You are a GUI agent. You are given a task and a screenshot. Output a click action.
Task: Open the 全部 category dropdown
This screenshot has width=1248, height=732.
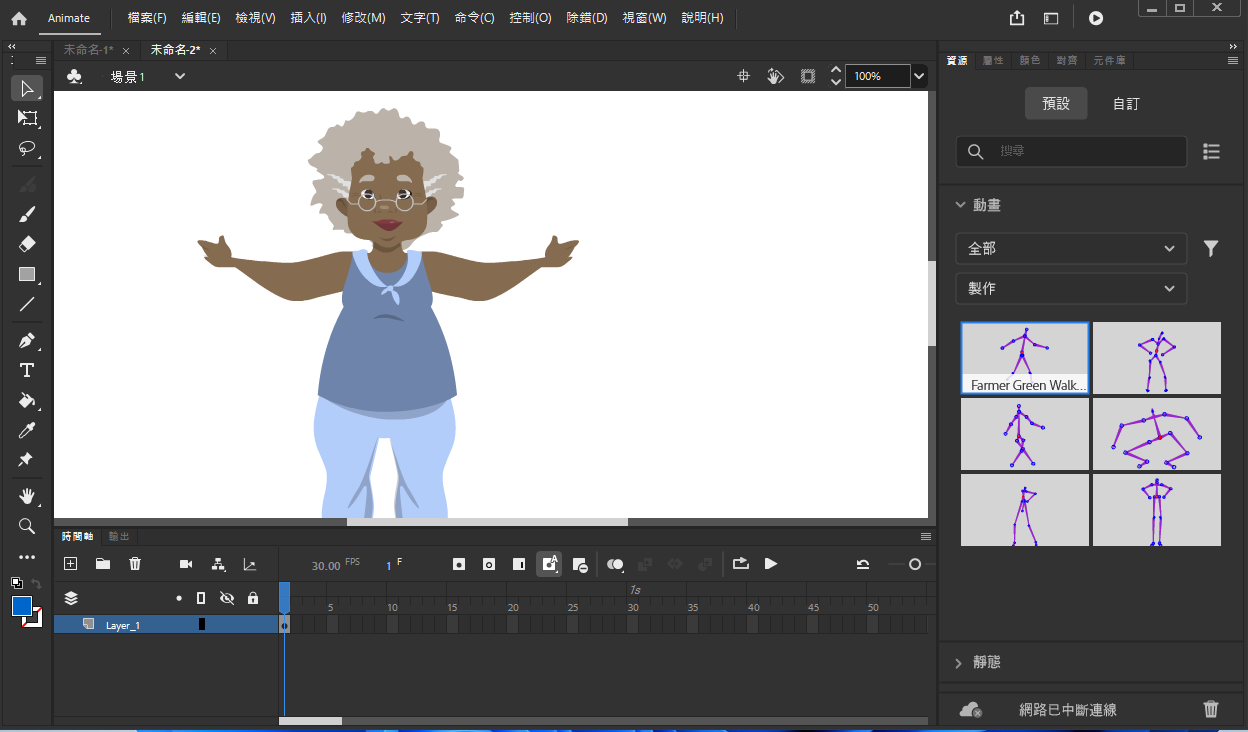tap(1071, 248)
